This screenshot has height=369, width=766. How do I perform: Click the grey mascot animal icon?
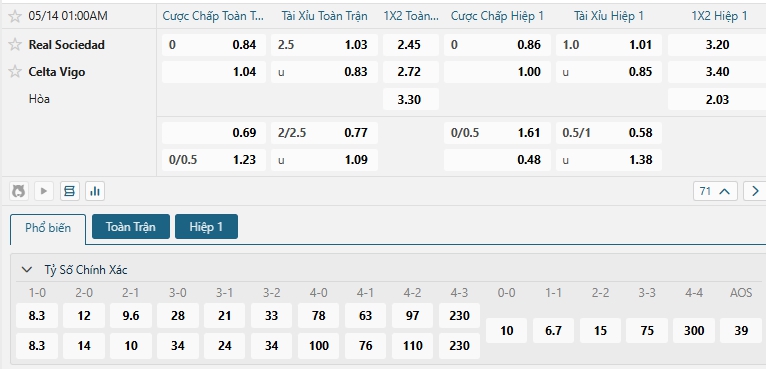tap(19, 191)
